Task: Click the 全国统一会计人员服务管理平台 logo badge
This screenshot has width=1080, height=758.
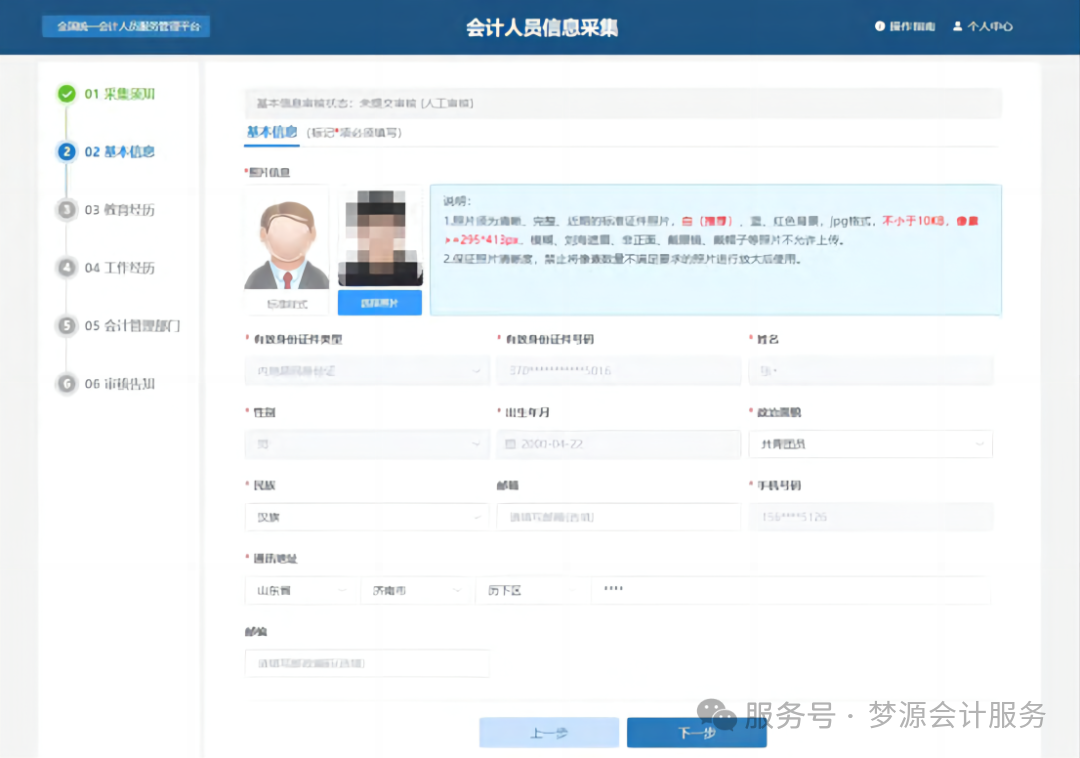Action: point(125,27)
